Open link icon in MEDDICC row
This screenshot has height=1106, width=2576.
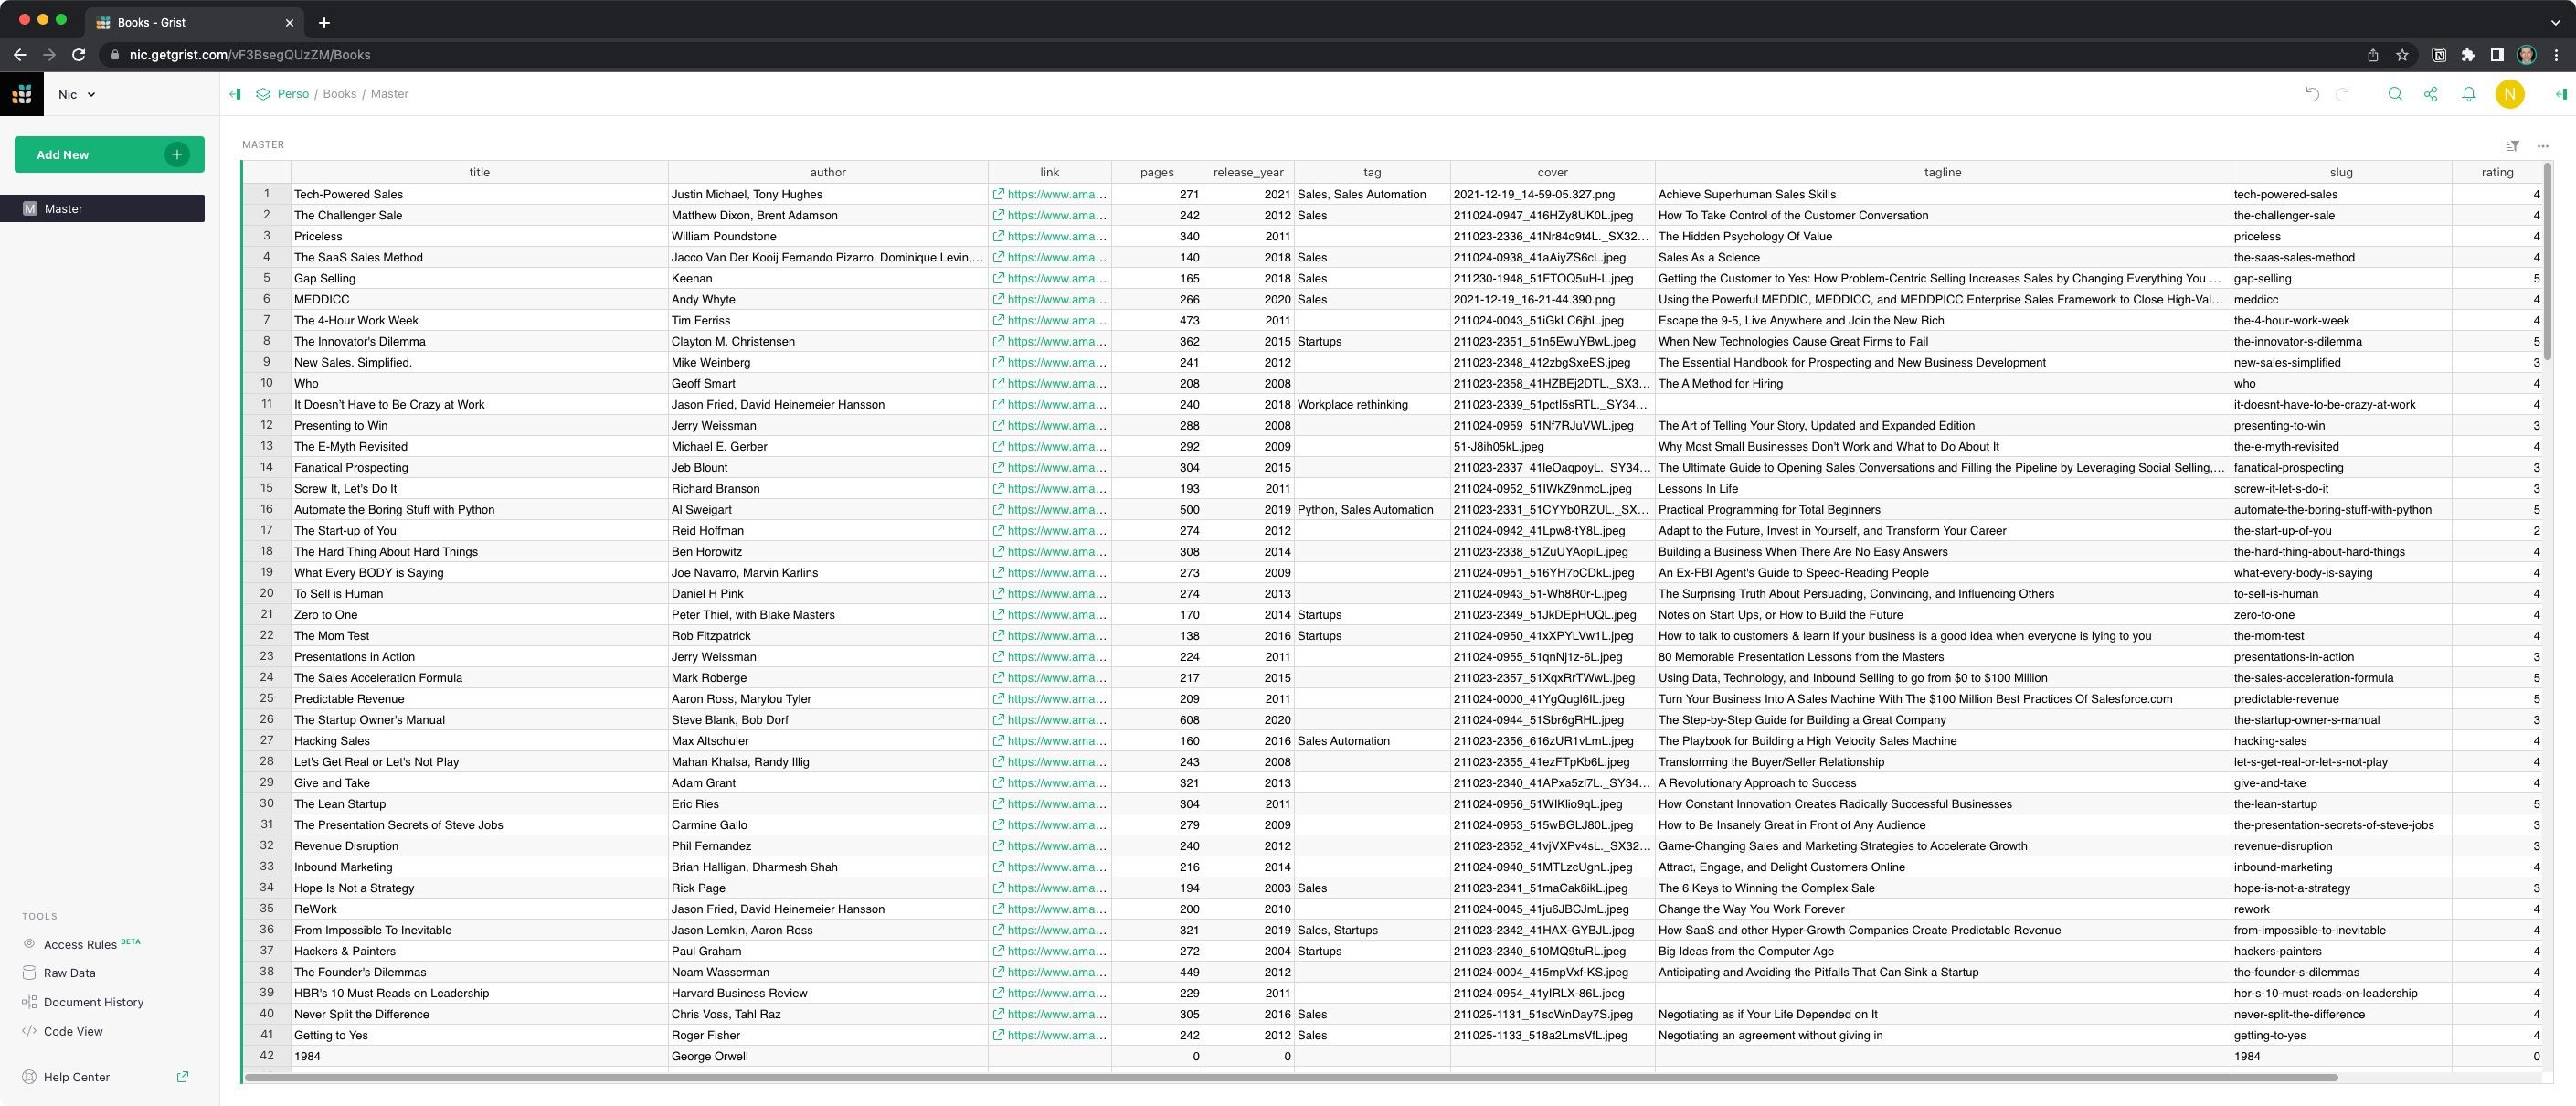point(998,299)
